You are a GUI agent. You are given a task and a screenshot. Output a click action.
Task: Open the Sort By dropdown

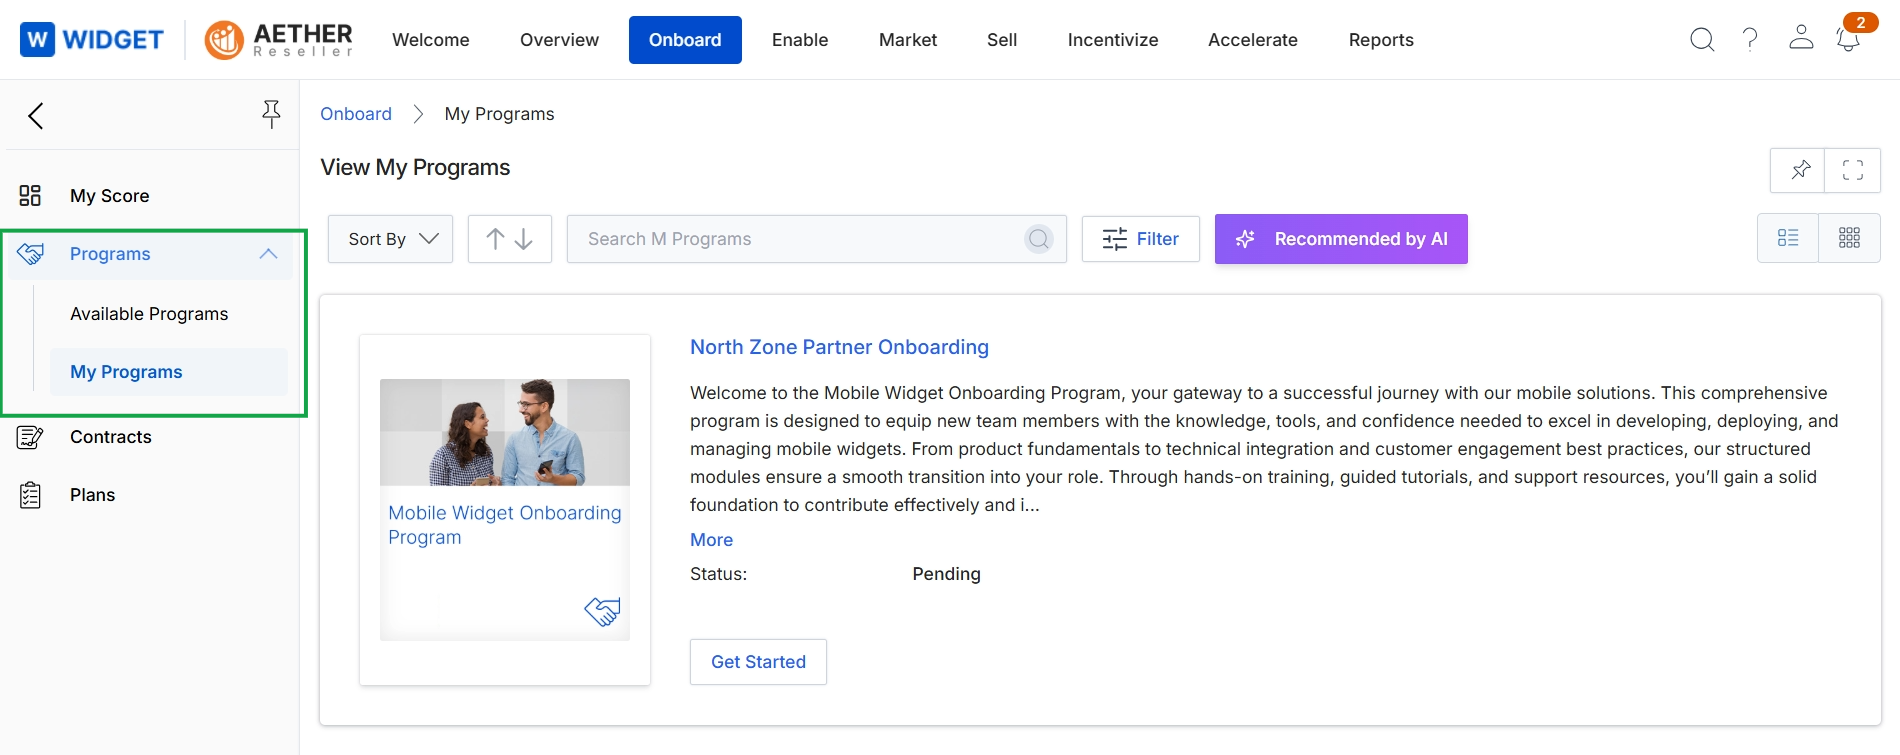coord(390,239)
